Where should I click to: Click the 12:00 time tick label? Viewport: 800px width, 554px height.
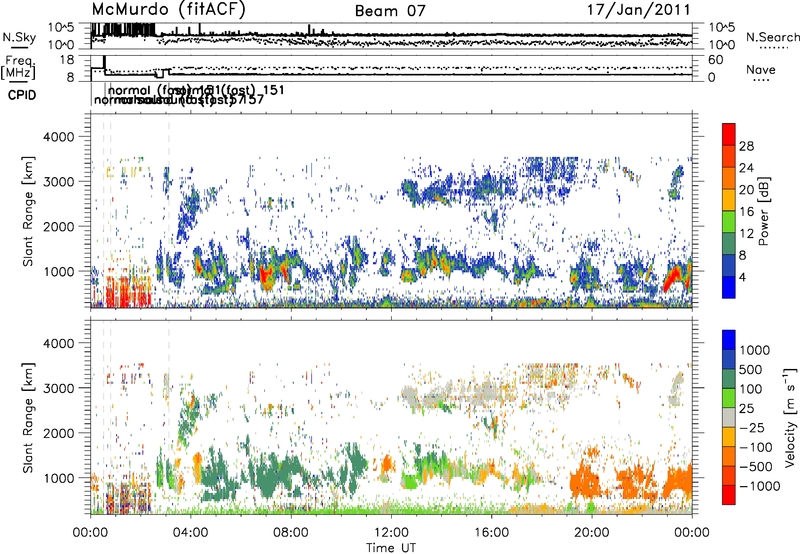point(391,533)
